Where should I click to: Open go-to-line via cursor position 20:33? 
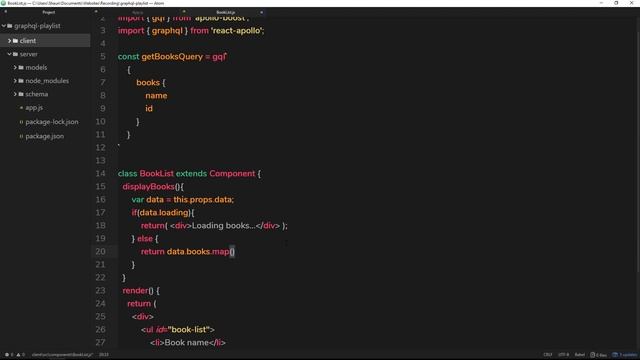[104, 355]
